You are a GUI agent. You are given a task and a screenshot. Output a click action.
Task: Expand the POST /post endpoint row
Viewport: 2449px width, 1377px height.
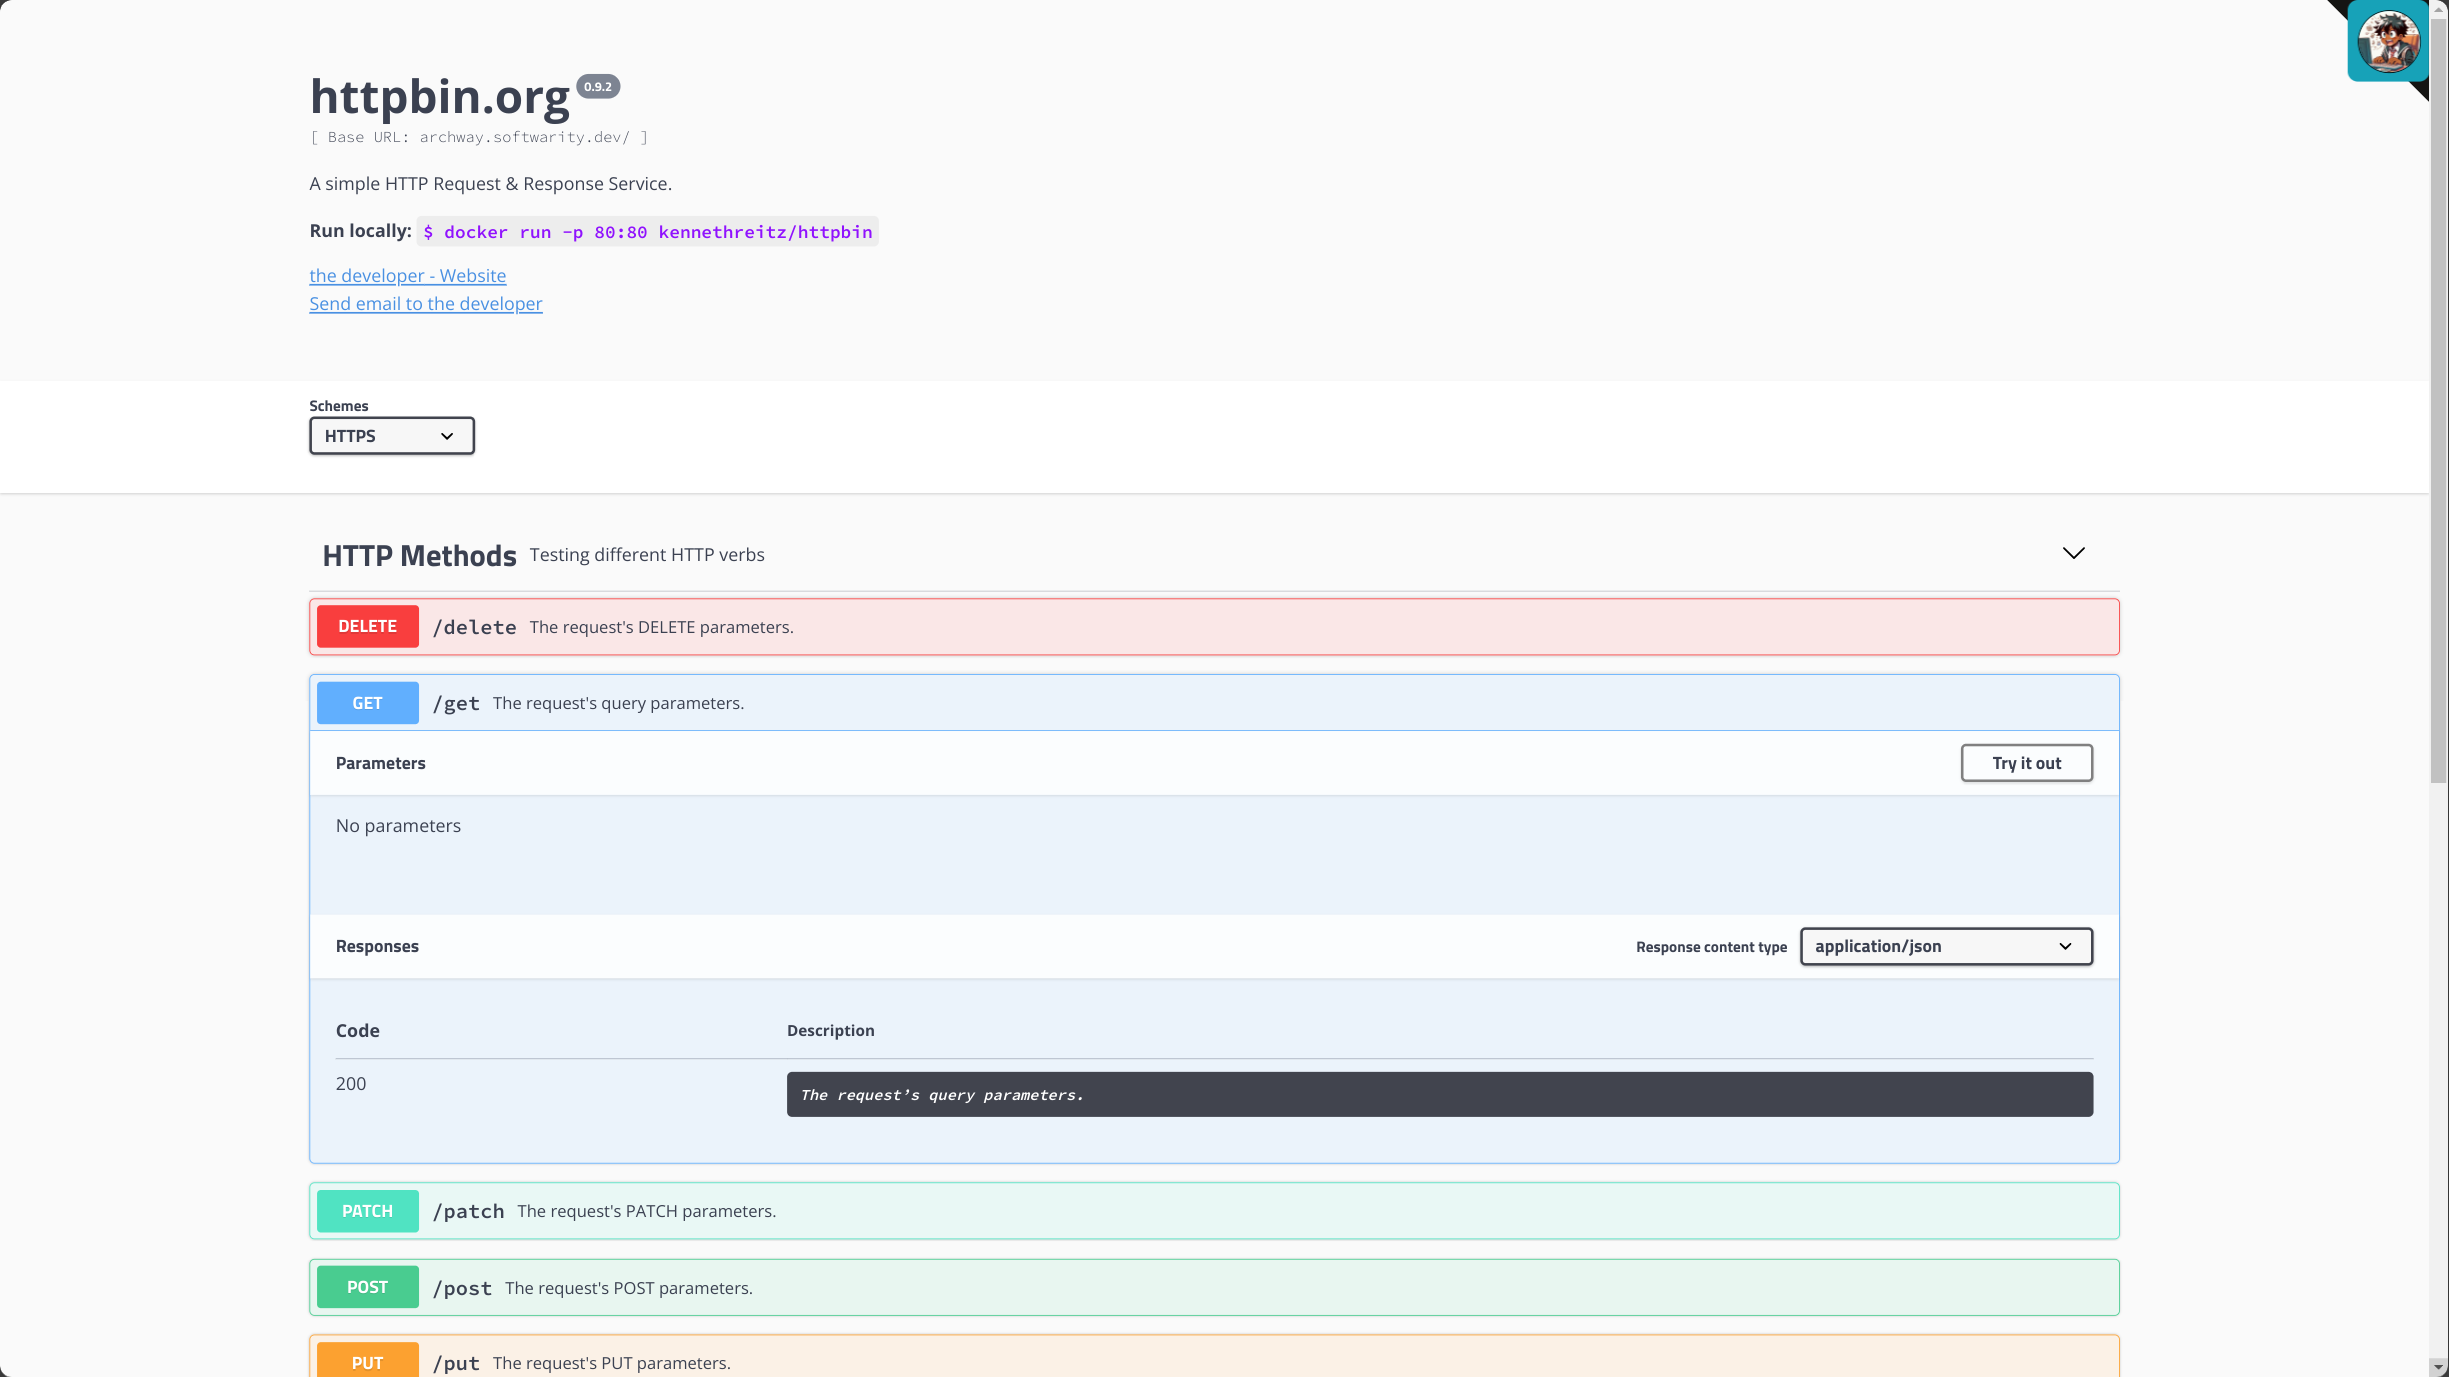(1214, 1288)
